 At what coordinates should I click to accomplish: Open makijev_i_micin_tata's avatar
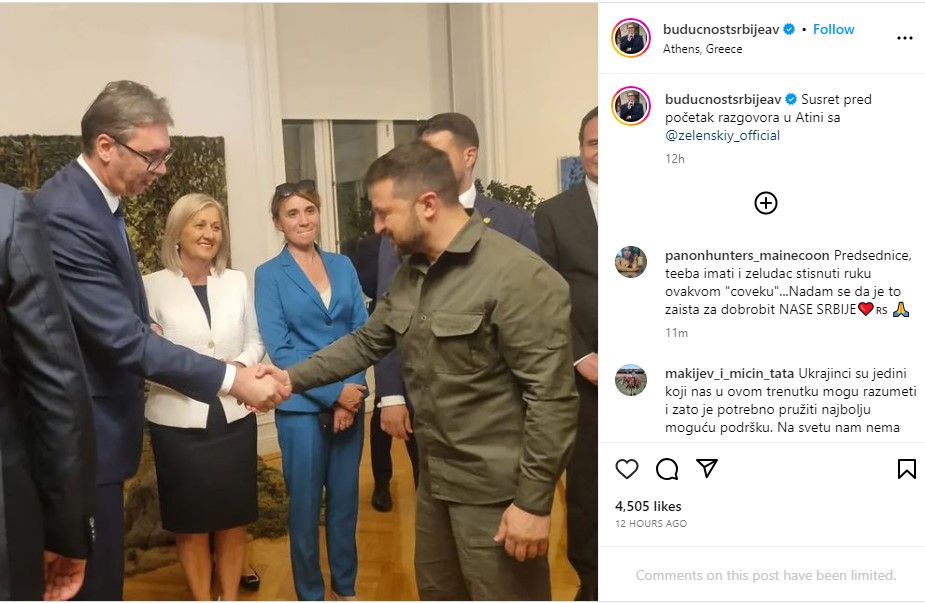631,380
